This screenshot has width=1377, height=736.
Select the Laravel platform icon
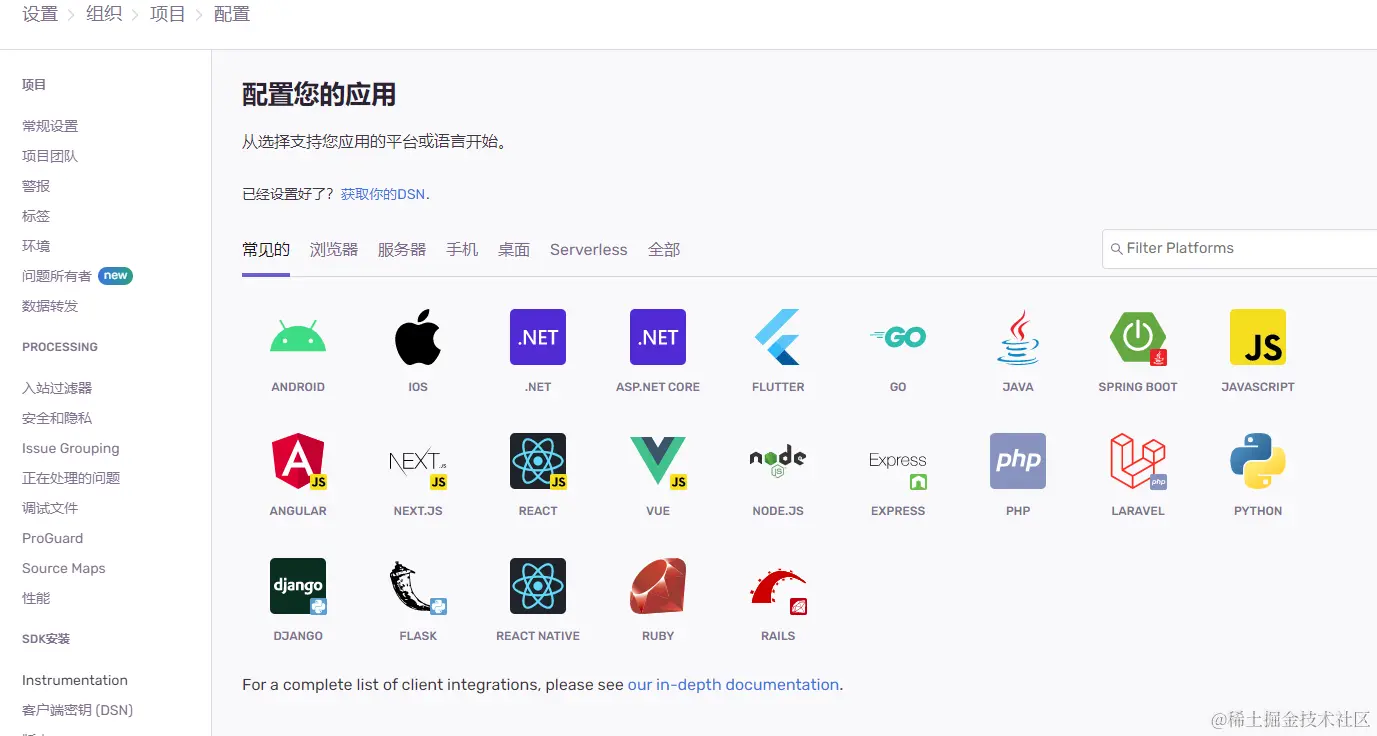tap(1138, 461)
